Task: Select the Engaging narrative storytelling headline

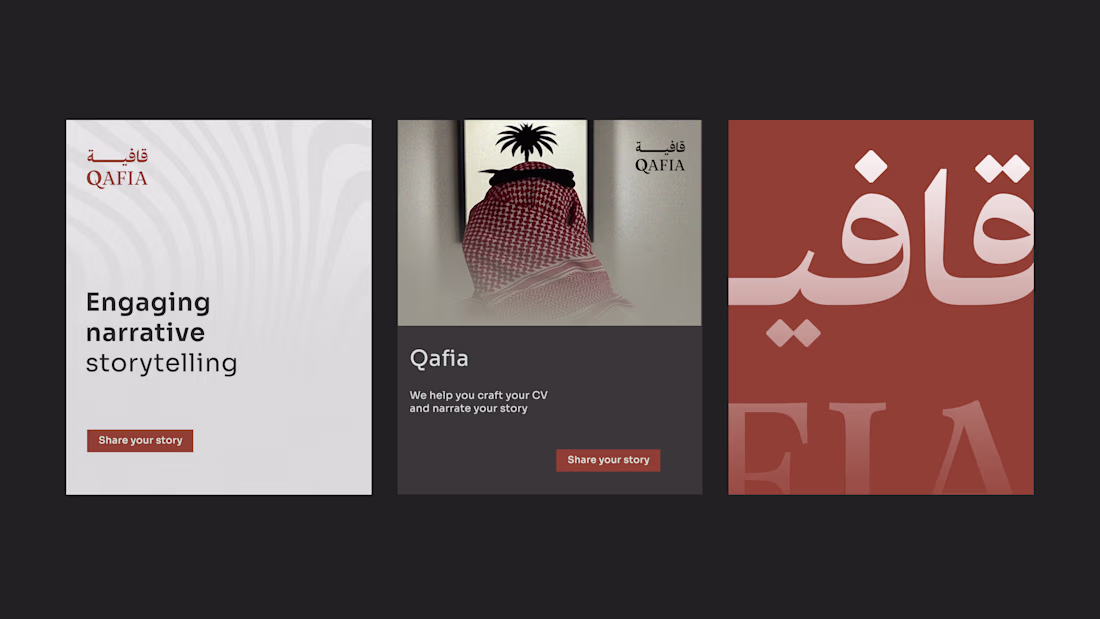Action: (161, 333)
